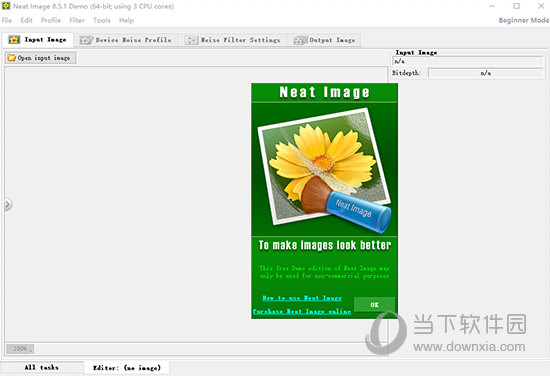Select the Input Image tab
The width and height of the screenshot is (550, 376).
click(x=38, y=40)
